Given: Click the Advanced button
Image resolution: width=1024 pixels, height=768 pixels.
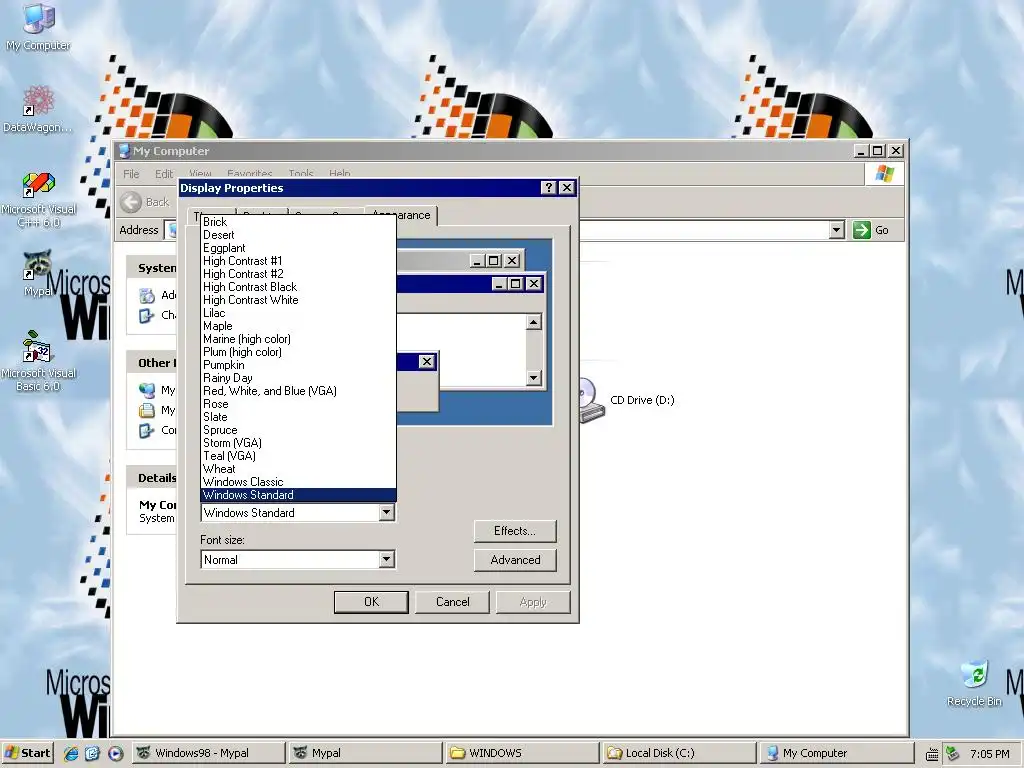Looking at the screenshot, I should pyautogui.click(x=515, y=560).
